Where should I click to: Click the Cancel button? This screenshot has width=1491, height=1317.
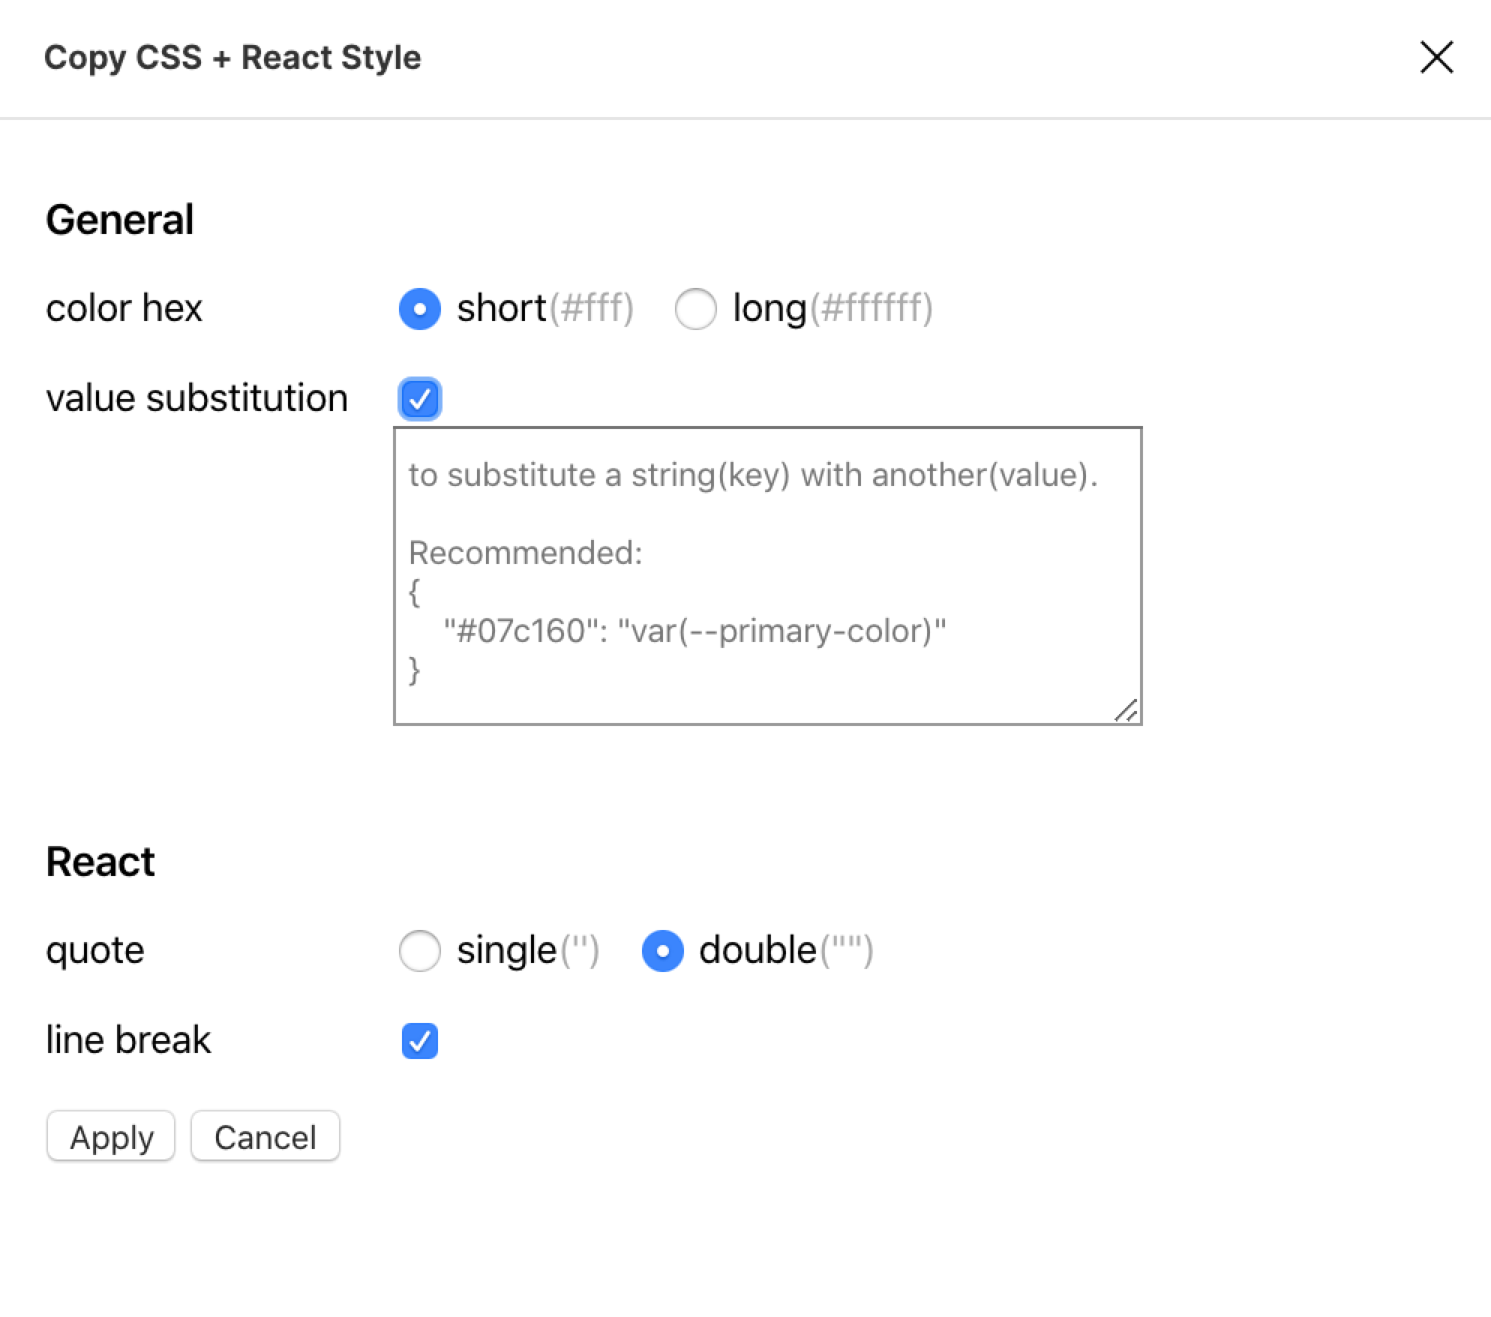[265, 1136]
